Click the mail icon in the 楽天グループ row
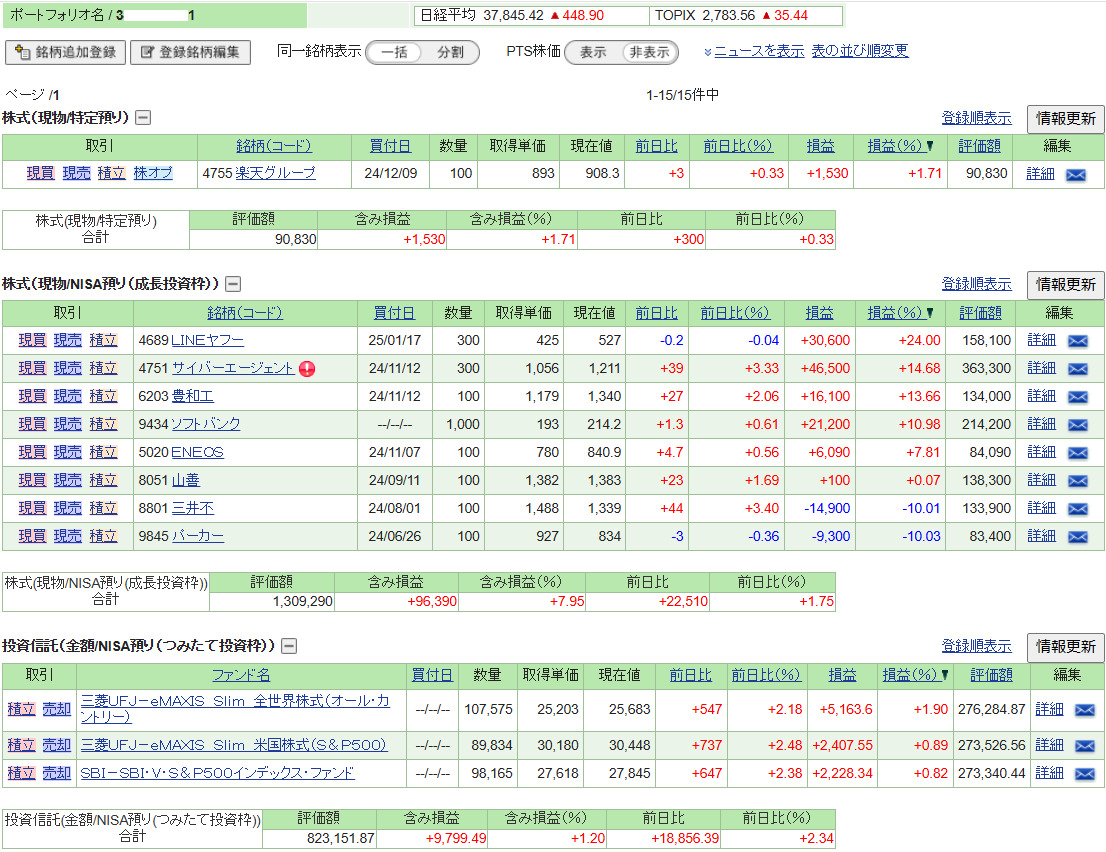Screen dimensions: 1106x852 pos(1075,174)
